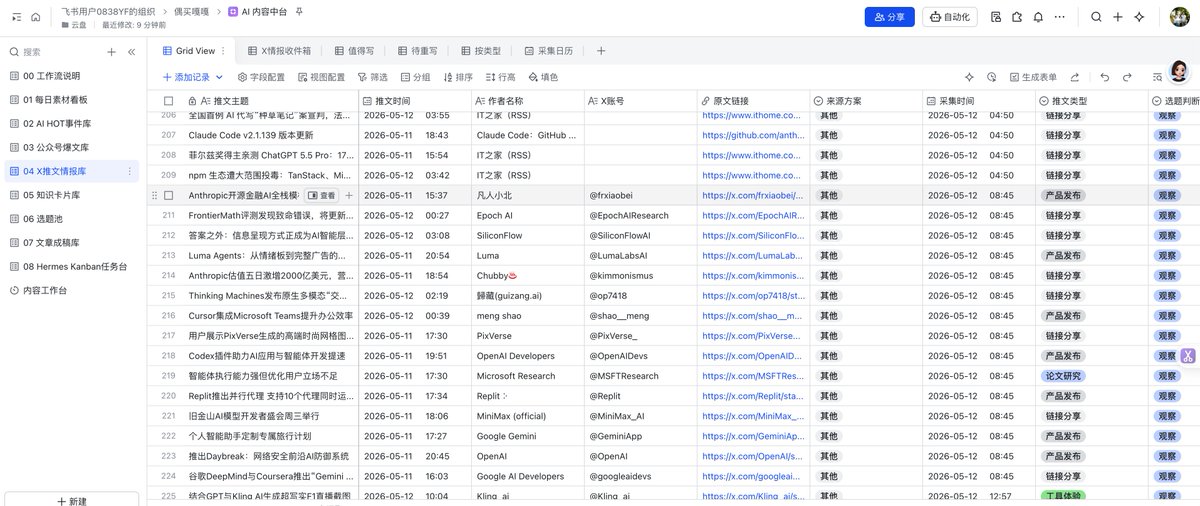Viewport: 1200px width, 506px height.
Task: Open more options for 04 X推文情报库
Action: click(129, 171)
